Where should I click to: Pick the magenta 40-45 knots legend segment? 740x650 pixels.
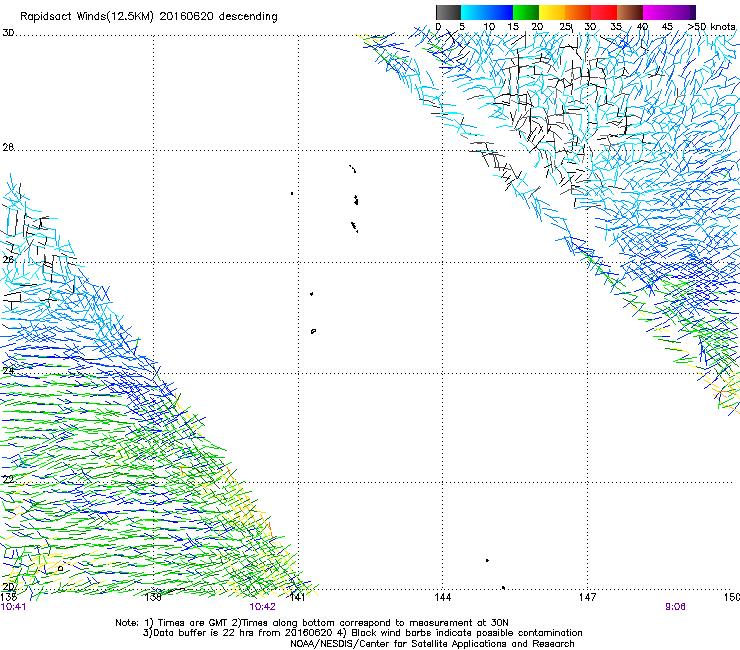click(656, 12)
